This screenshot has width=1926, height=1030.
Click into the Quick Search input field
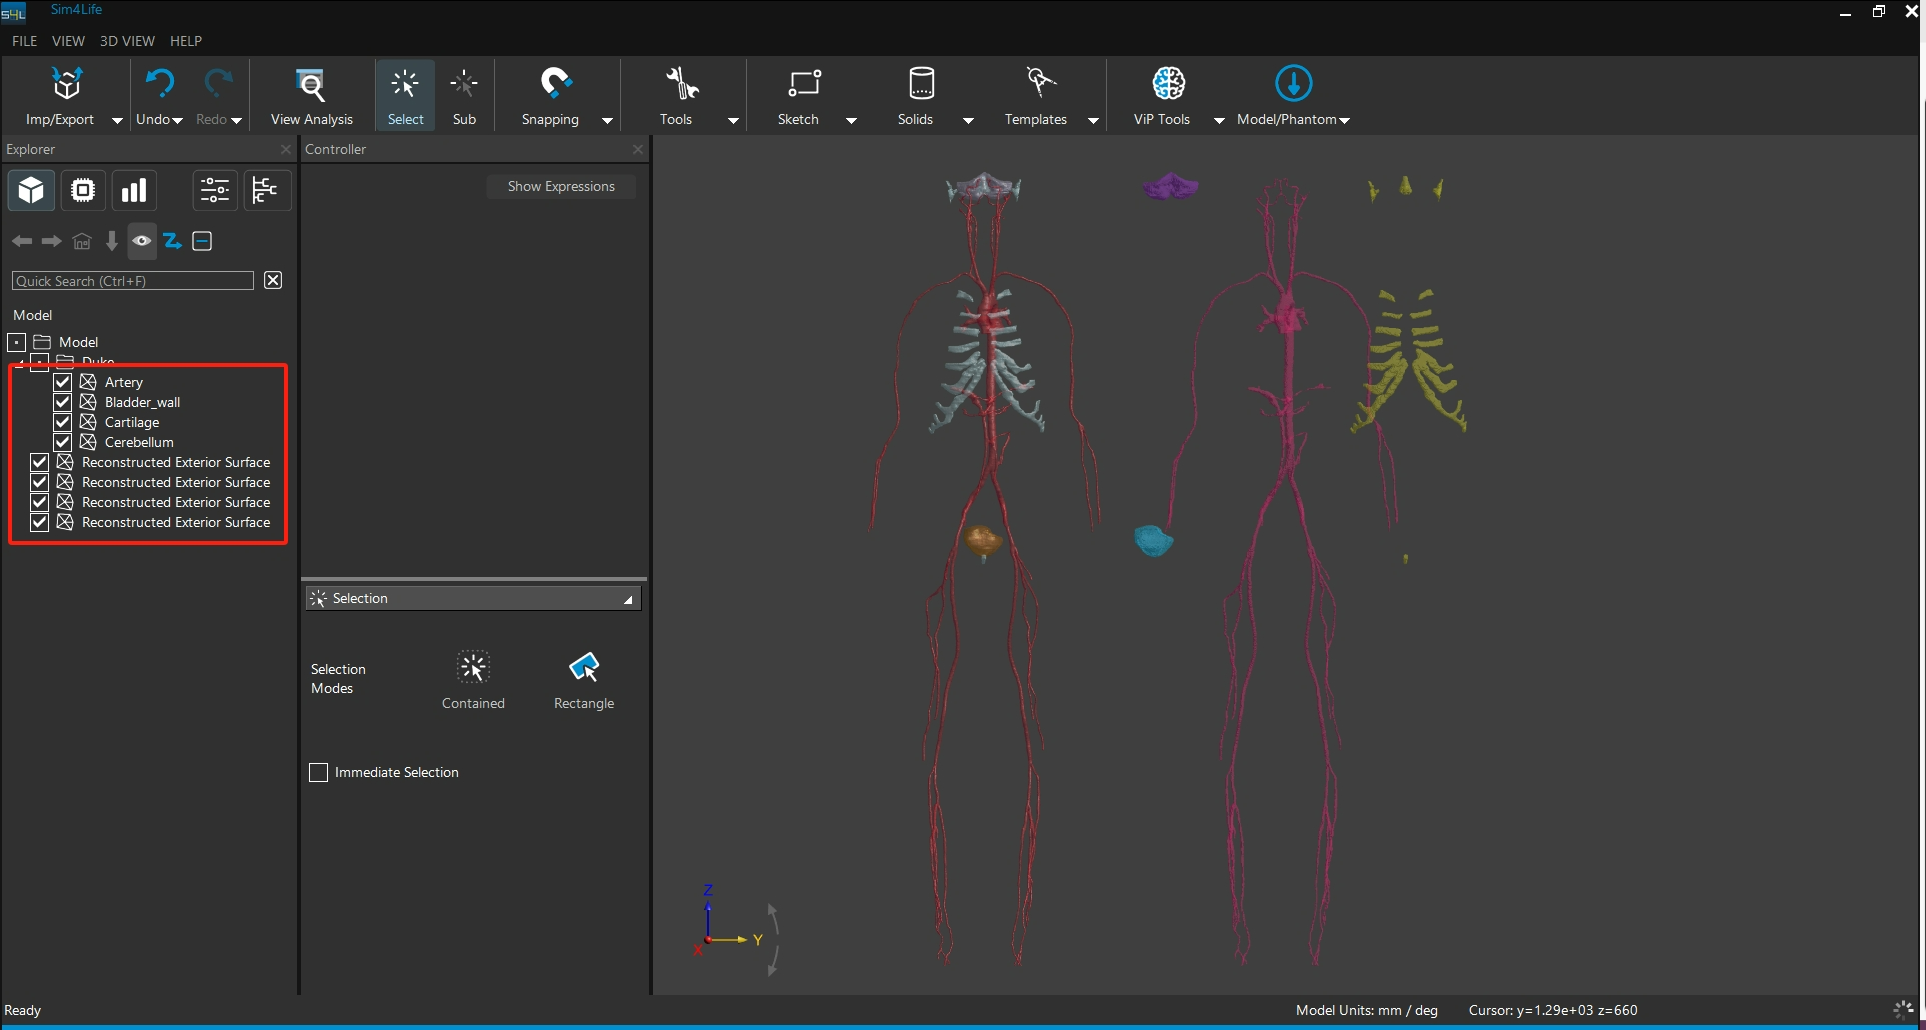132,281
